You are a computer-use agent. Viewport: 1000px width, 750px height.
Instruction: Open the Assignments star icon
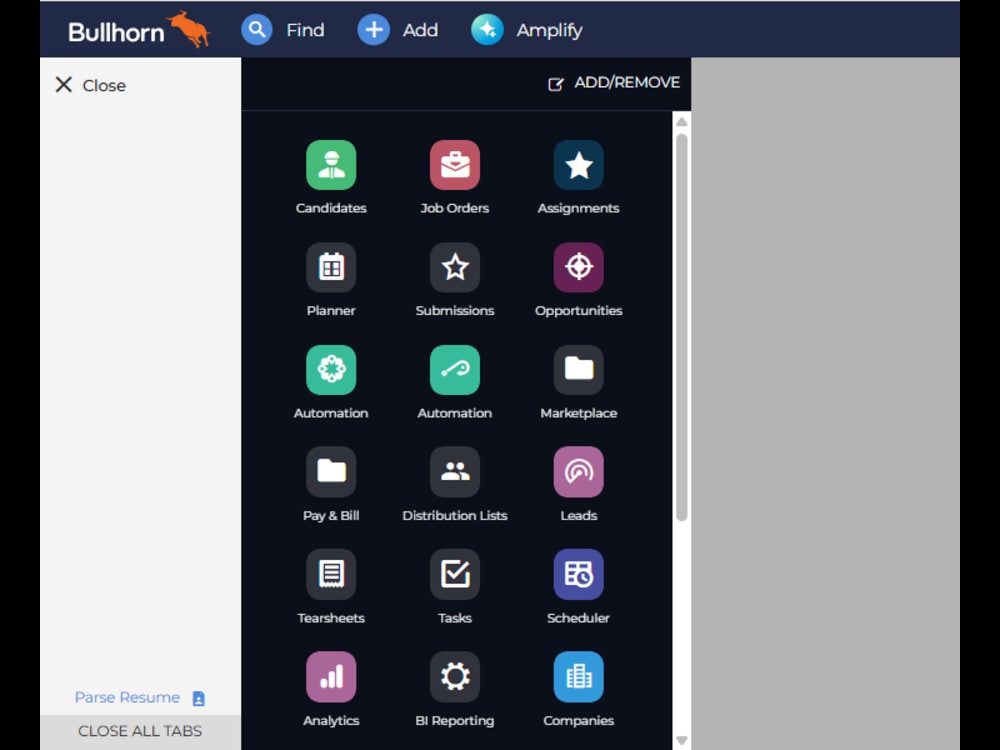pyautogui.click(x=578, y=165)
